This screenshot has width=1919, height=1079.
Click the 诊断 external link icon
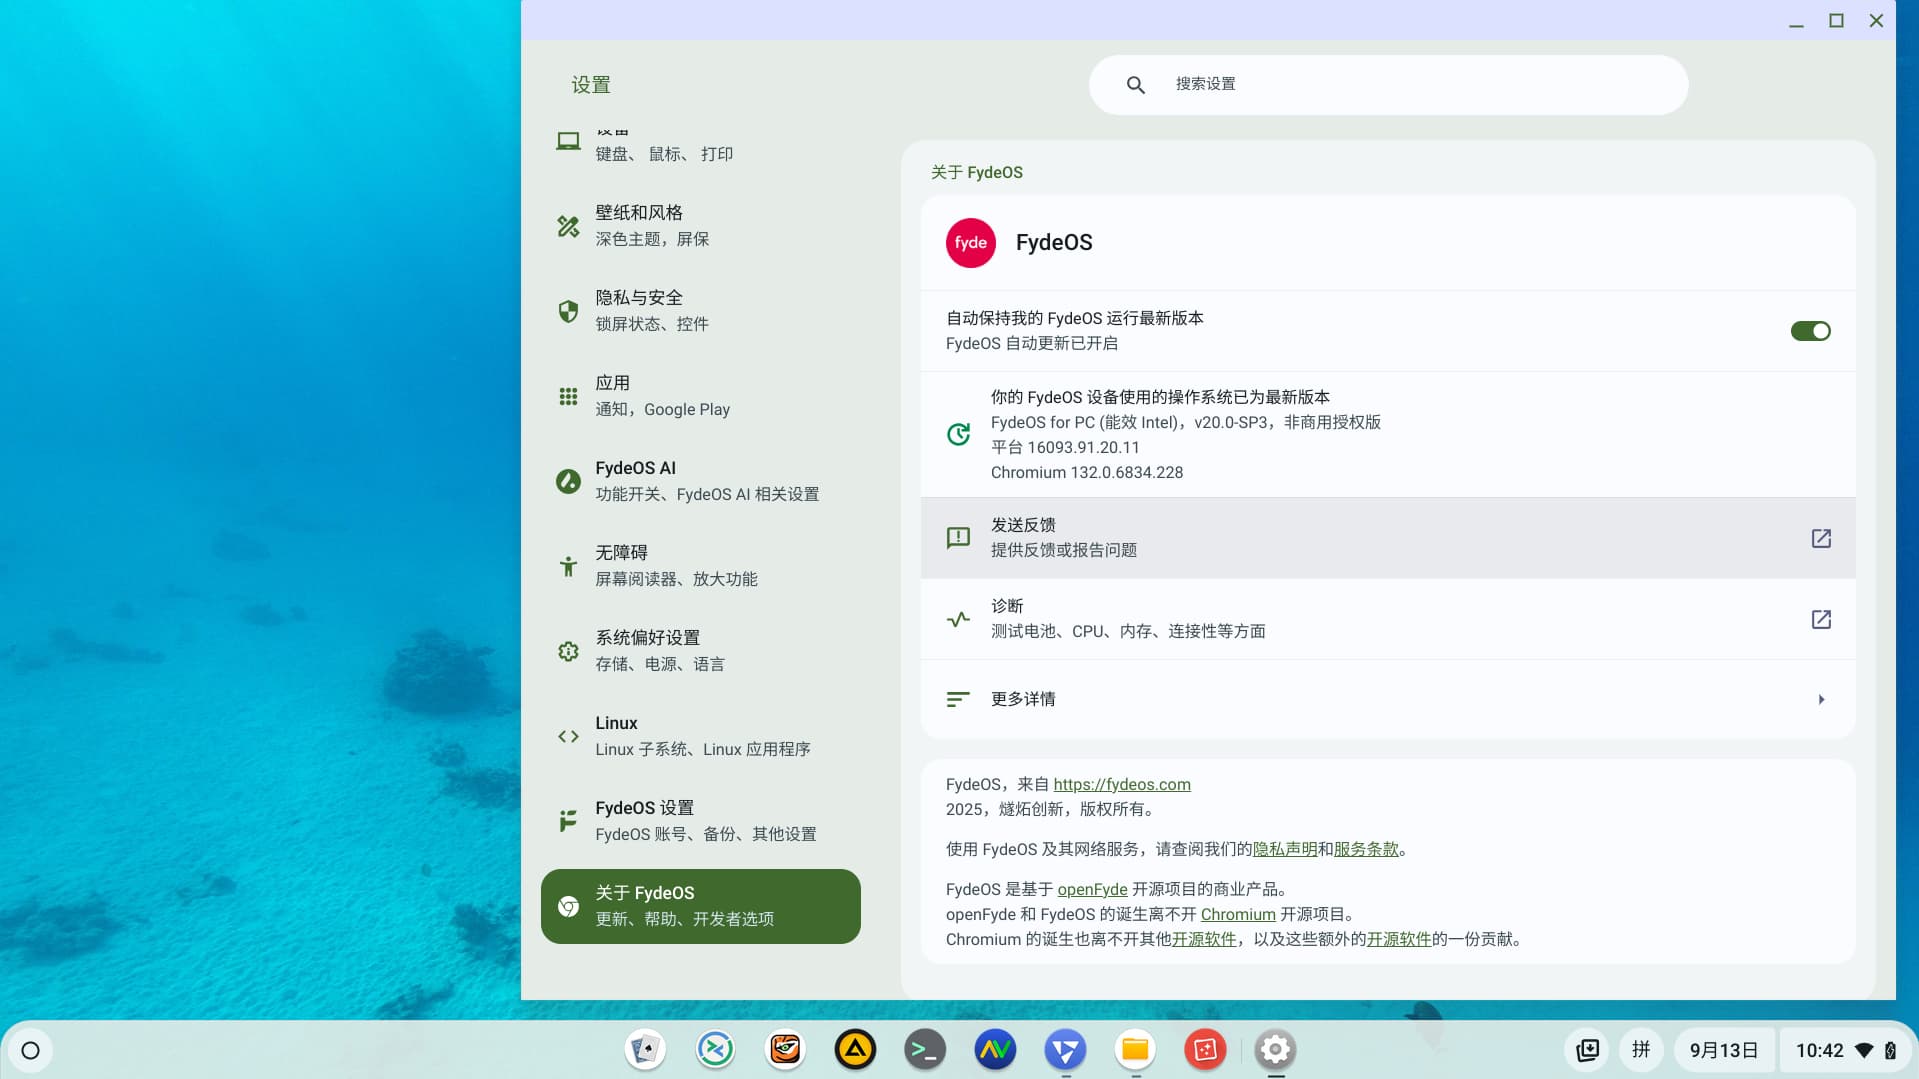pyautogui.click(x=1821, y=619)
